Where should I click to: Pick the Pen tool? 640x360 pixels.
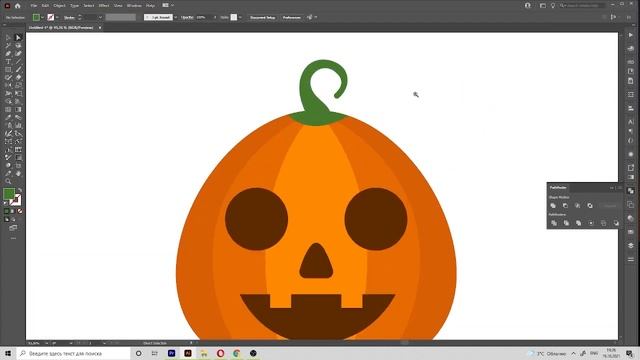tap(8, 53)
